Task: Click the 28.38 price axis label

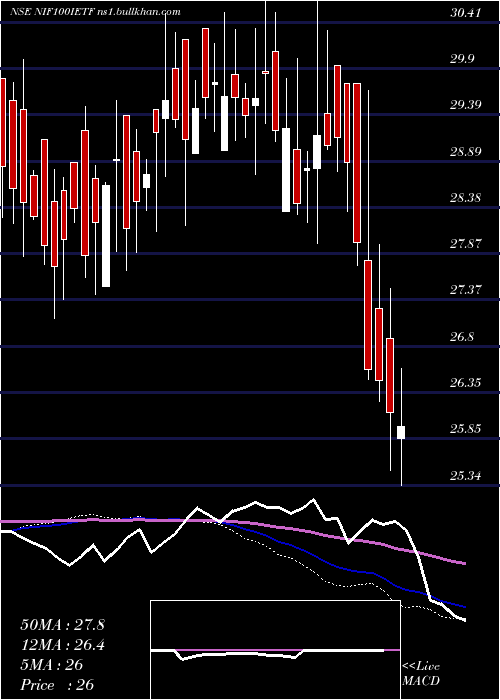Action: tap(466, 197)
